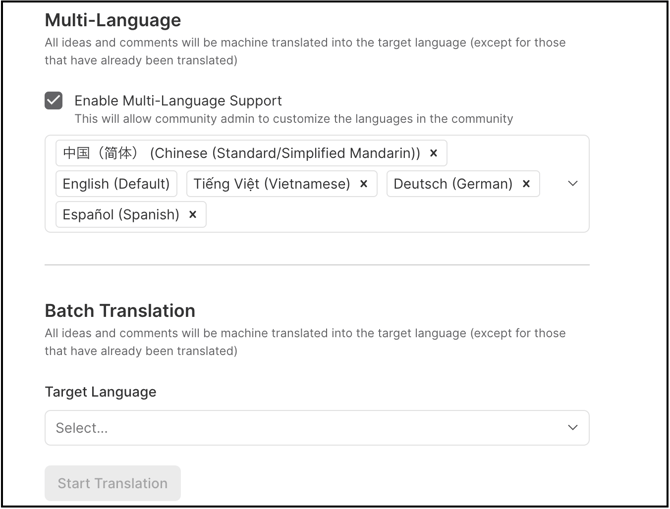Remove the Chinese (Simplified Mandarin) language tag
This screenshot has width=670, height=509.
point(433,153)
